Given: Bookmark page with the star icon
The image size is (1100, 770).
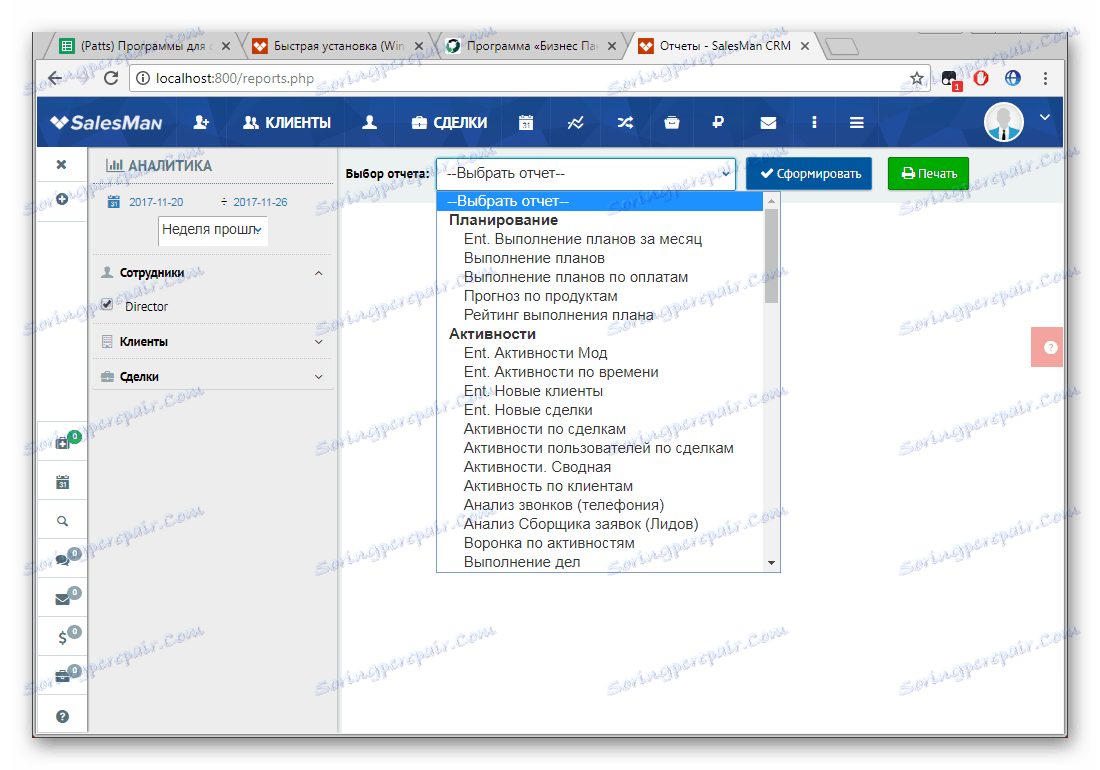Looking at the screenshot, I should pyautogui.click(x=916, y=79).
